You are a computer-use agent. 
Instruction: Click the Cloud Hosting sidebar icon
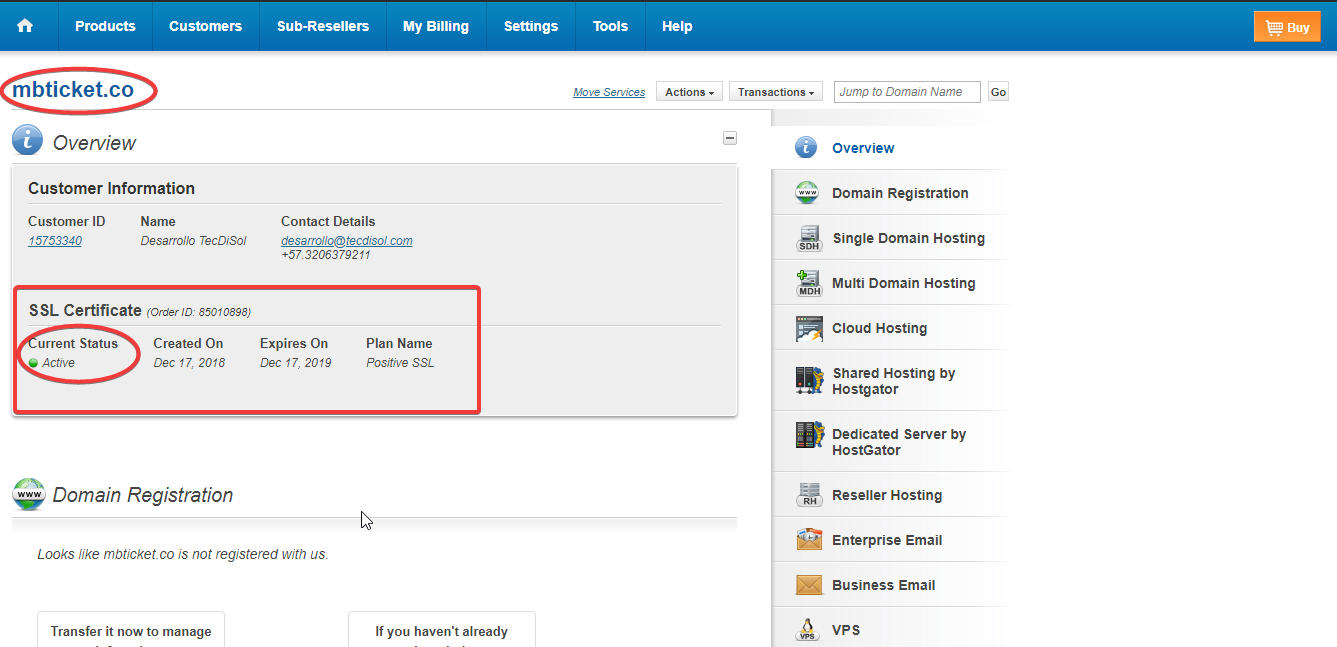click(x=808, y=328)
